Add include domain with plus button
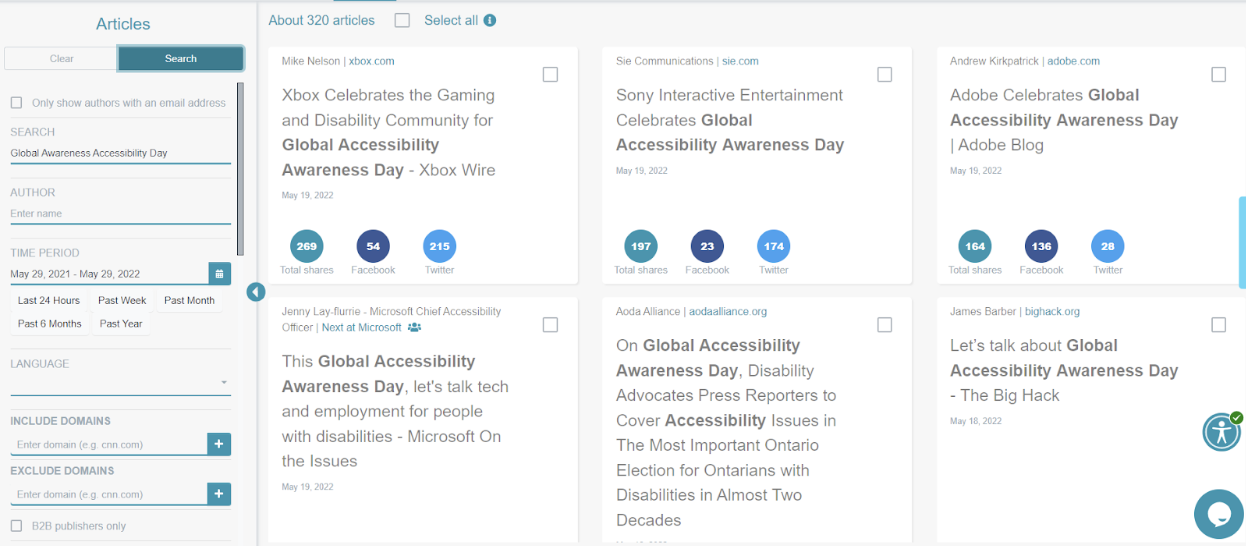Image resolution: width=1246 pixels, height=546 pixels. 220,444
